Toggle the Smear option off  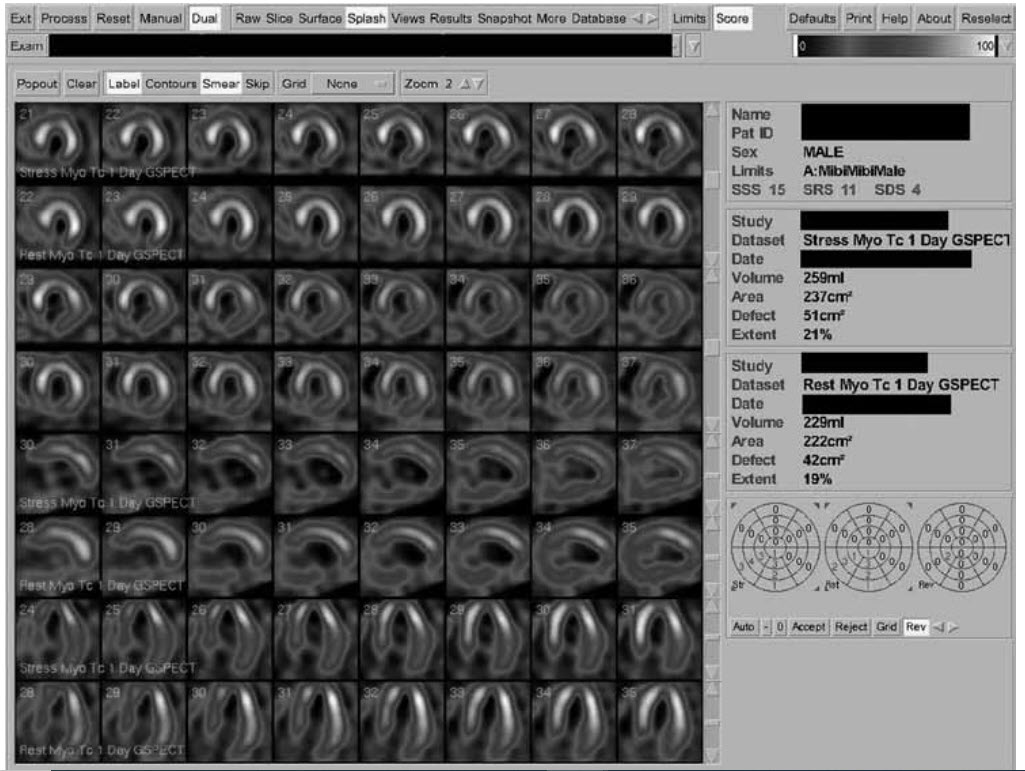coord(221,84)
